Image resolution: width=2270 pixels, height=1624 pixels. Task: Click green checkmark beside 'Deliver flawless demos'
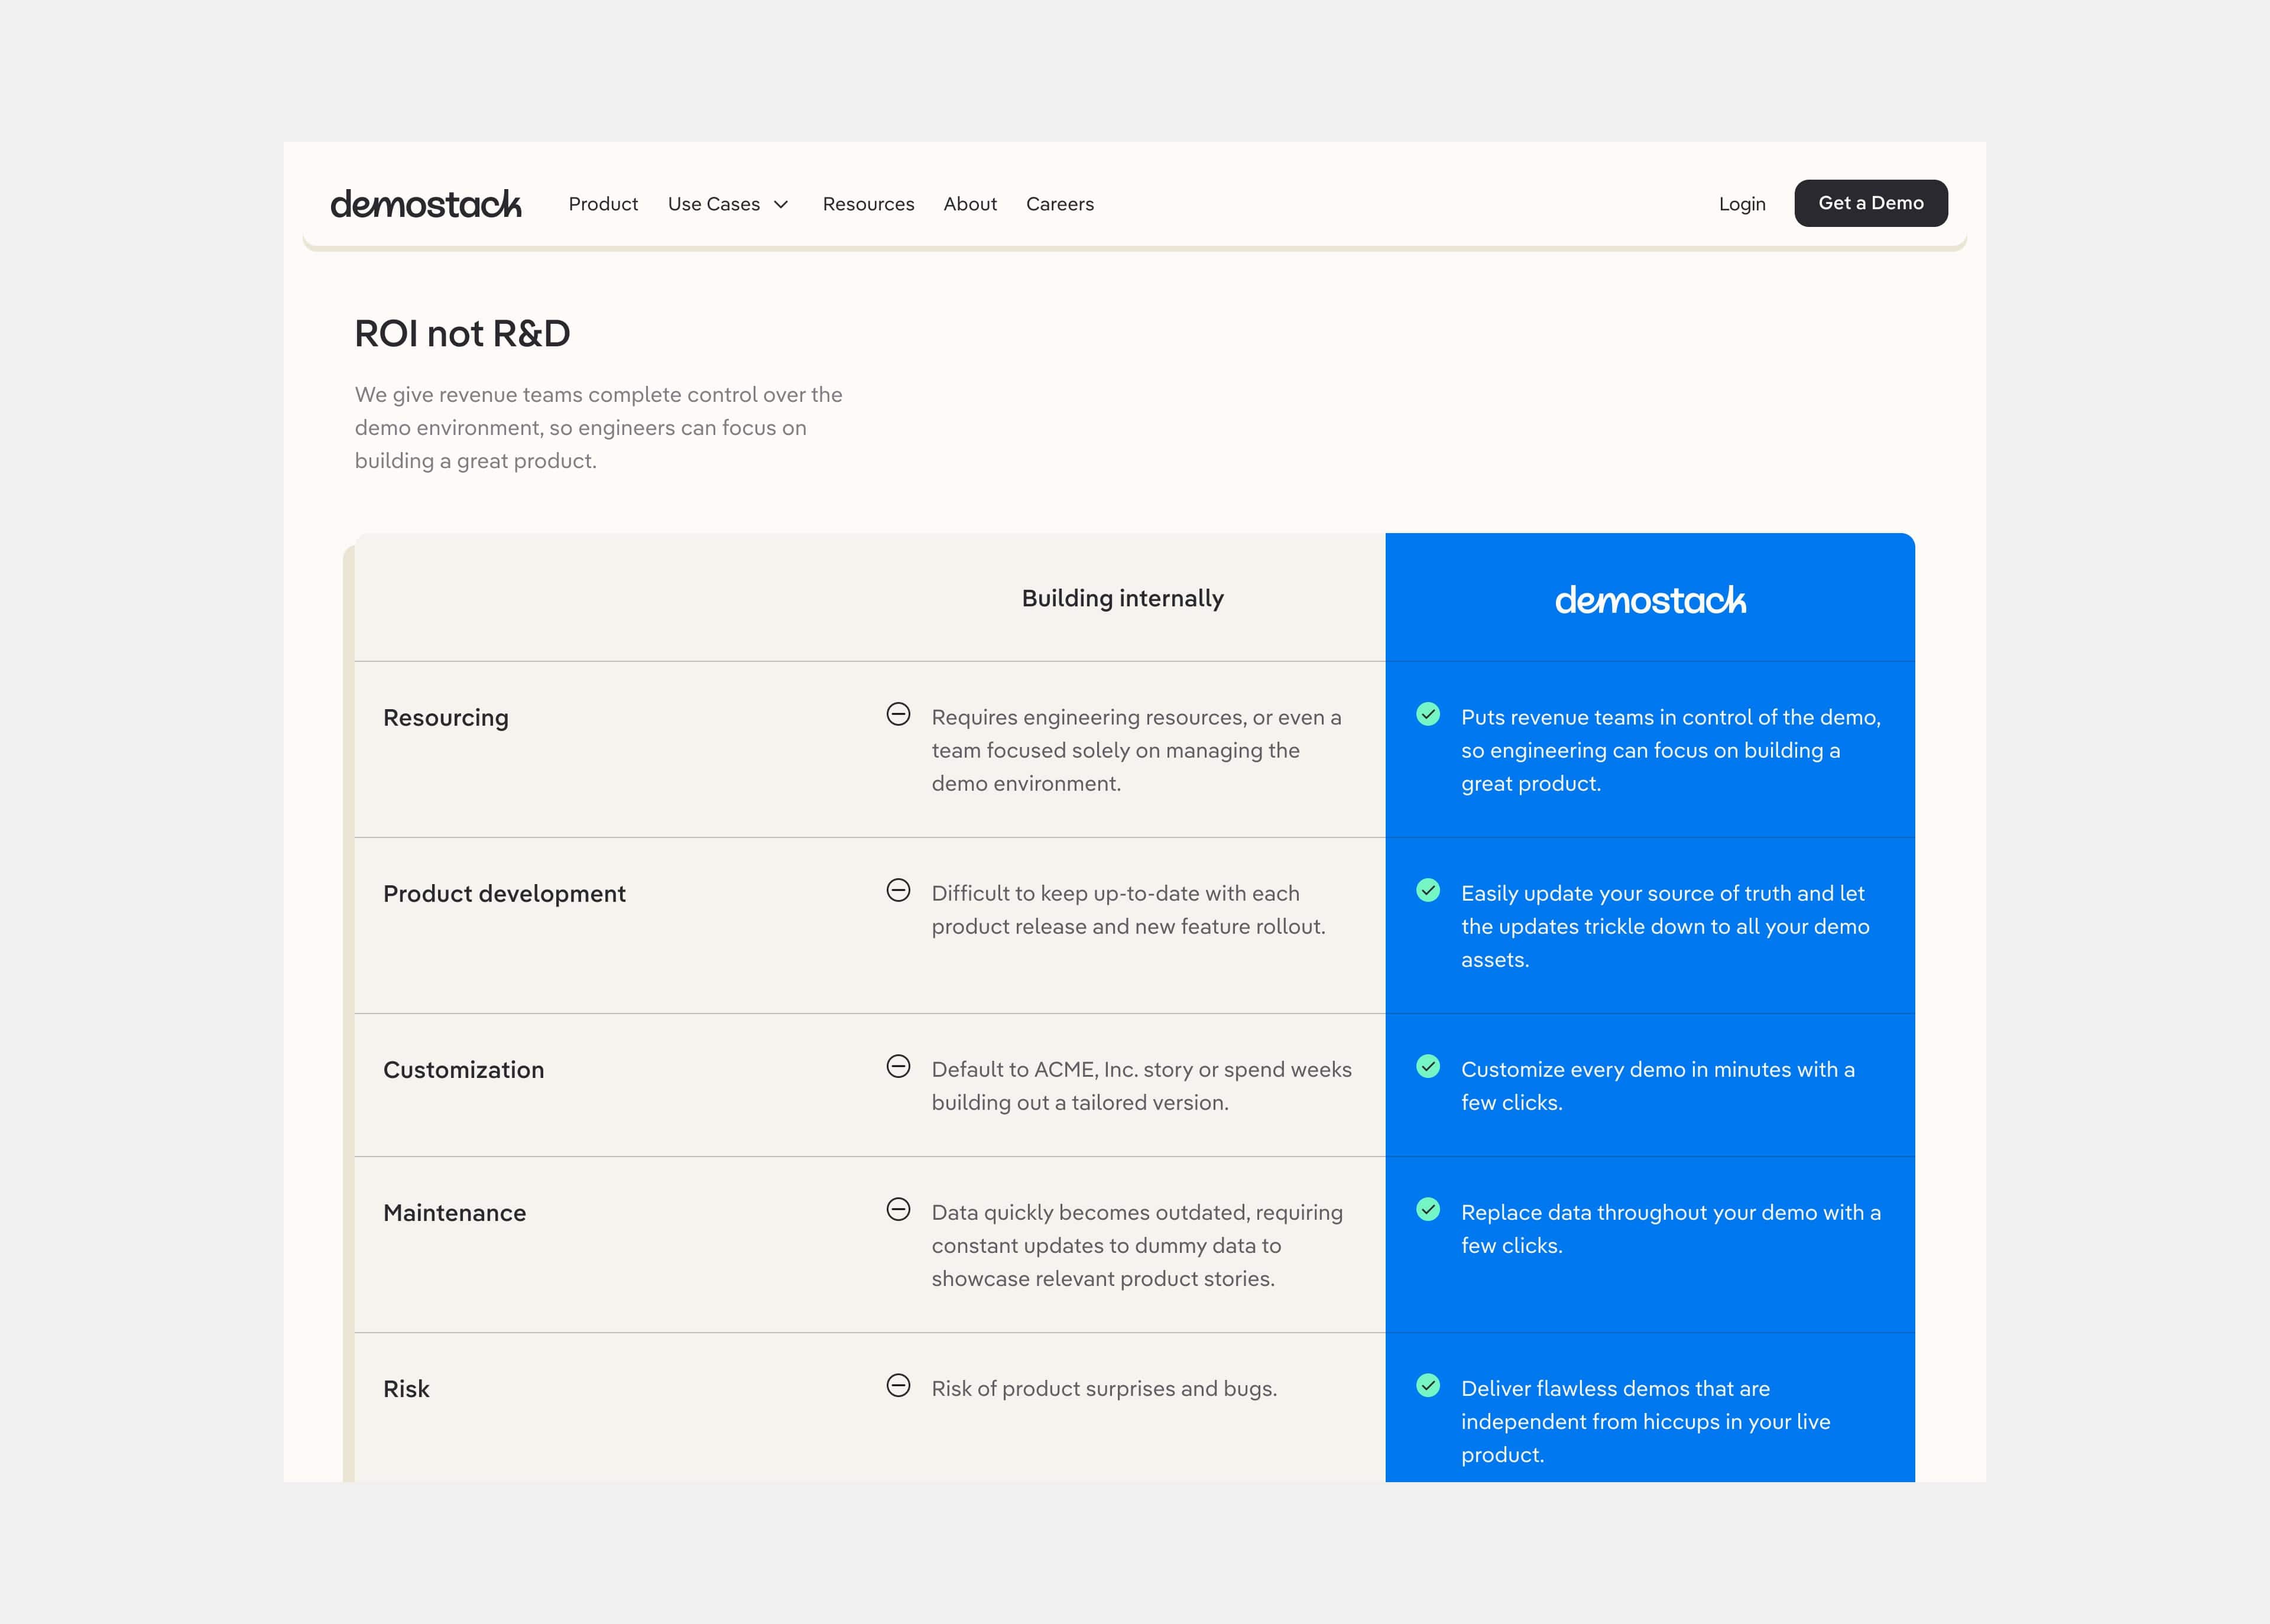[1428, 1385]
